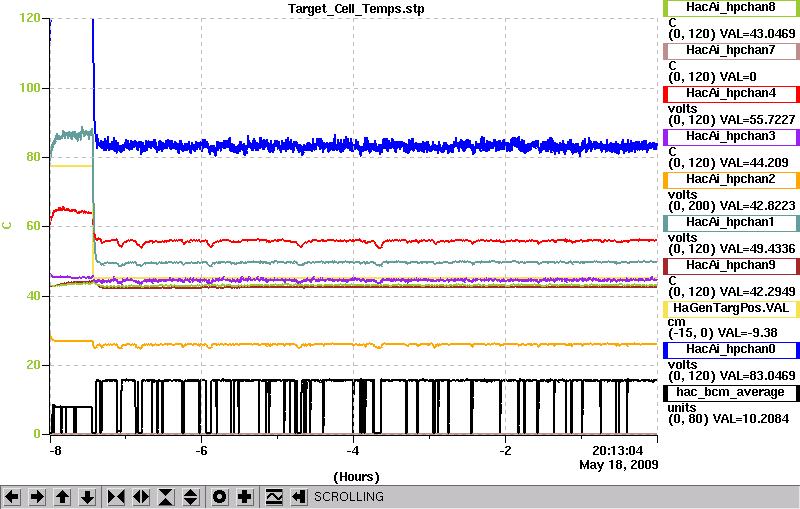800x509 pixels.
Task: Select the HacAi_hpchan7 curve legend
Action: coord(731,50)
